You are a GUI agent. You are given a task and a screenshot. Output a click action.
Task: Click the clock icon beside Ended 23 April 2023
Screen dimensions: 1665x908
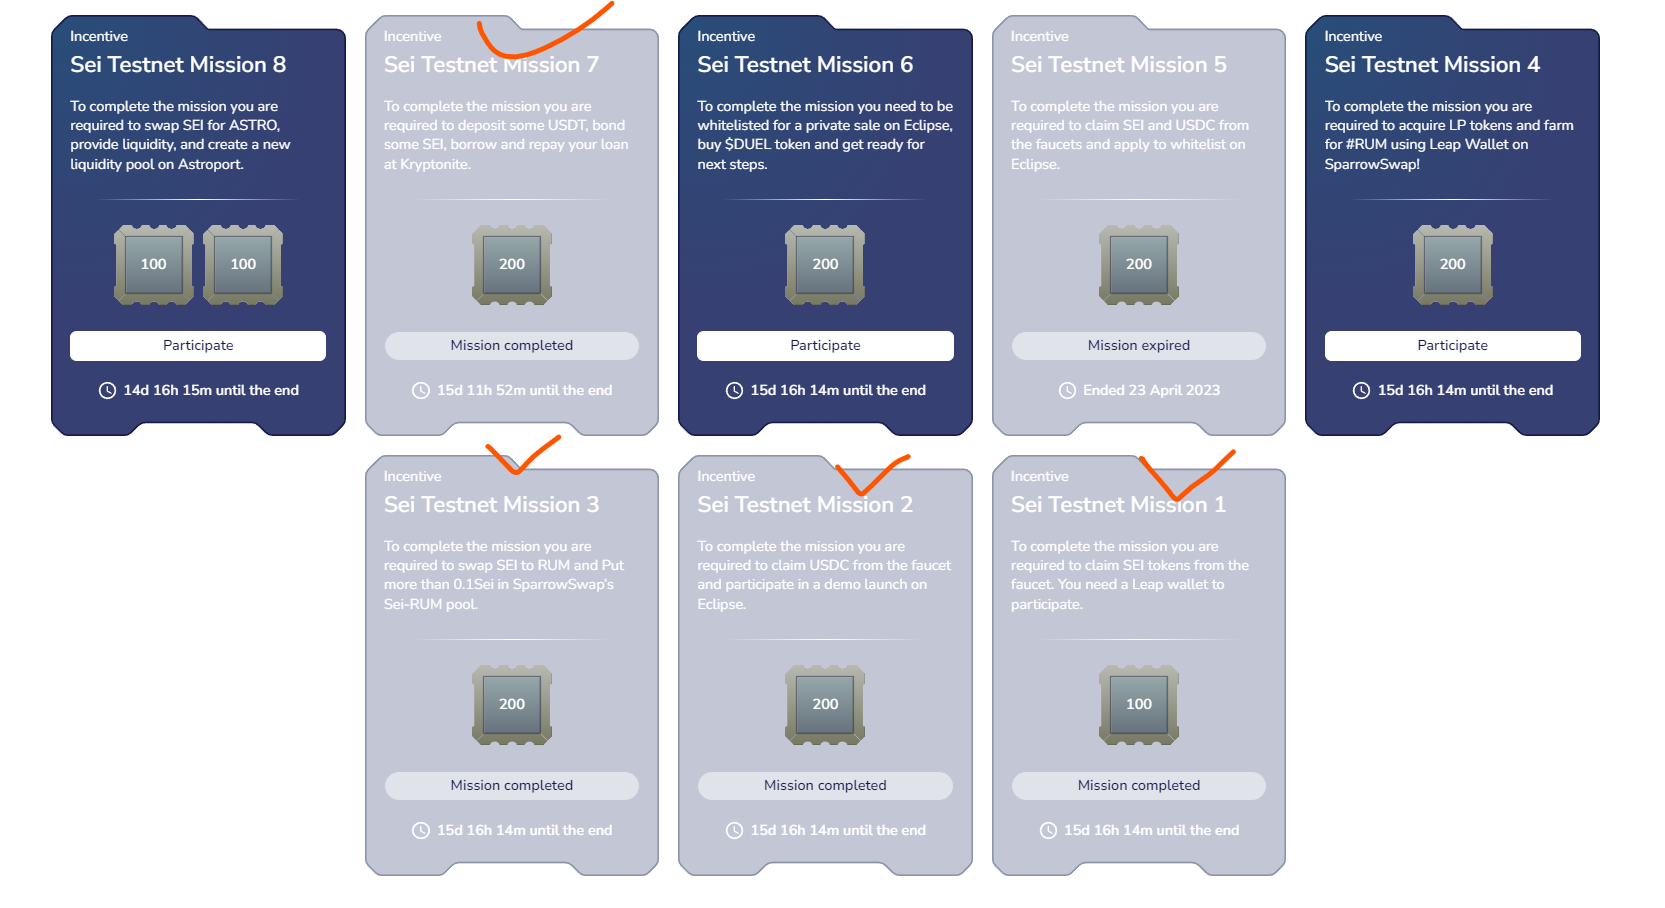(1067, 391)
